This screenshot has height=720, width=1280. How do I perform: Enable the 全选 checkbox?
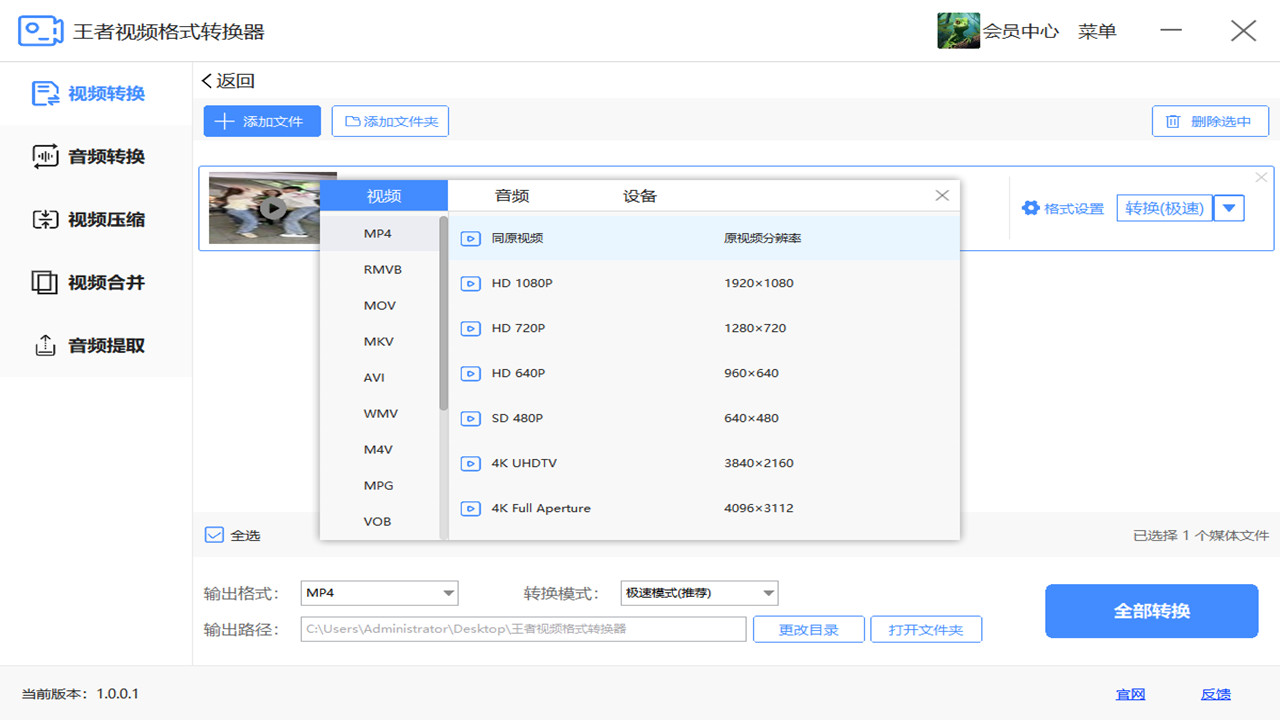[x=213, y=535]
